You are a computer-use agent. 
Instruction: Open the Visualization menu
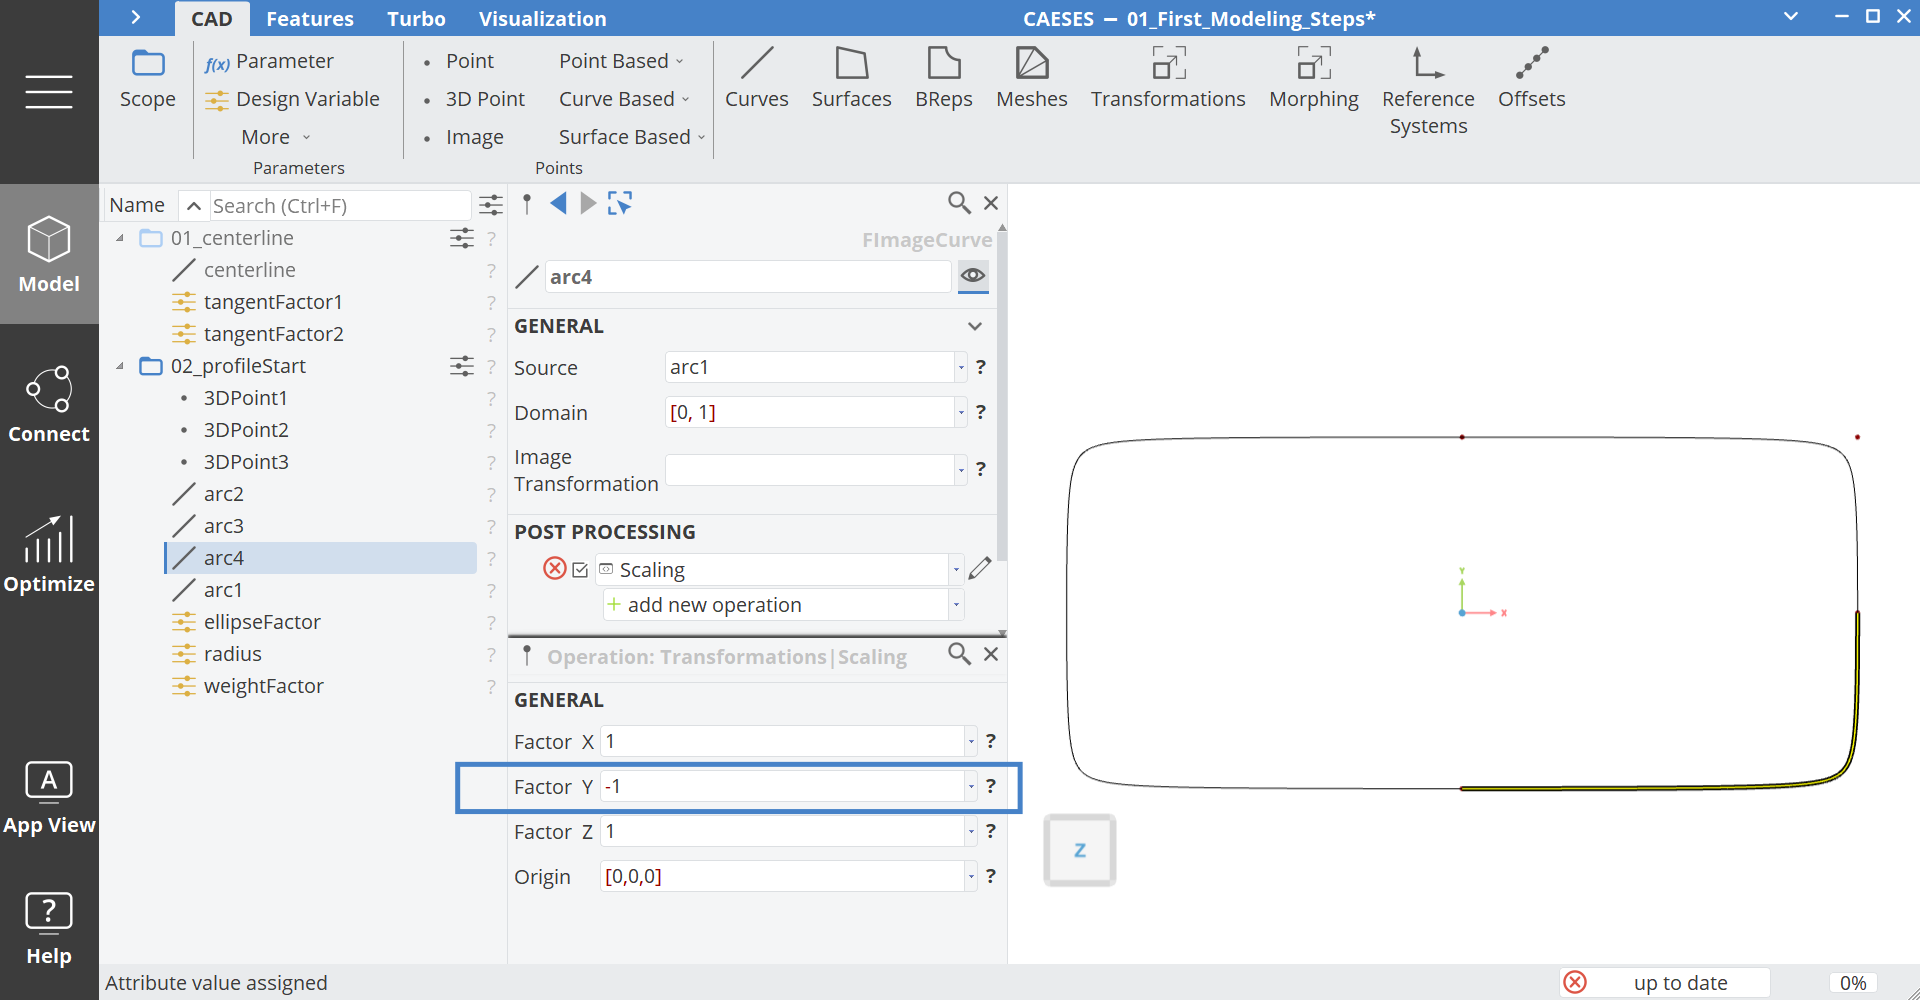(543, 18)
